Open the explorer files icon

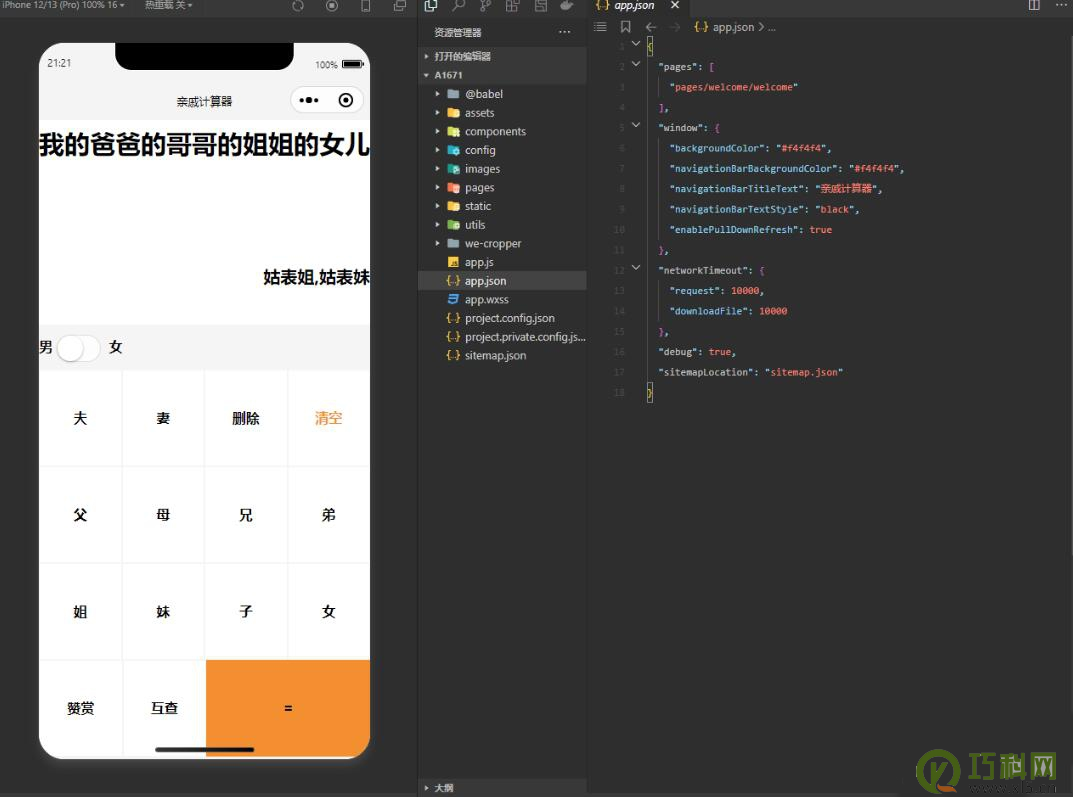point(430,6)
